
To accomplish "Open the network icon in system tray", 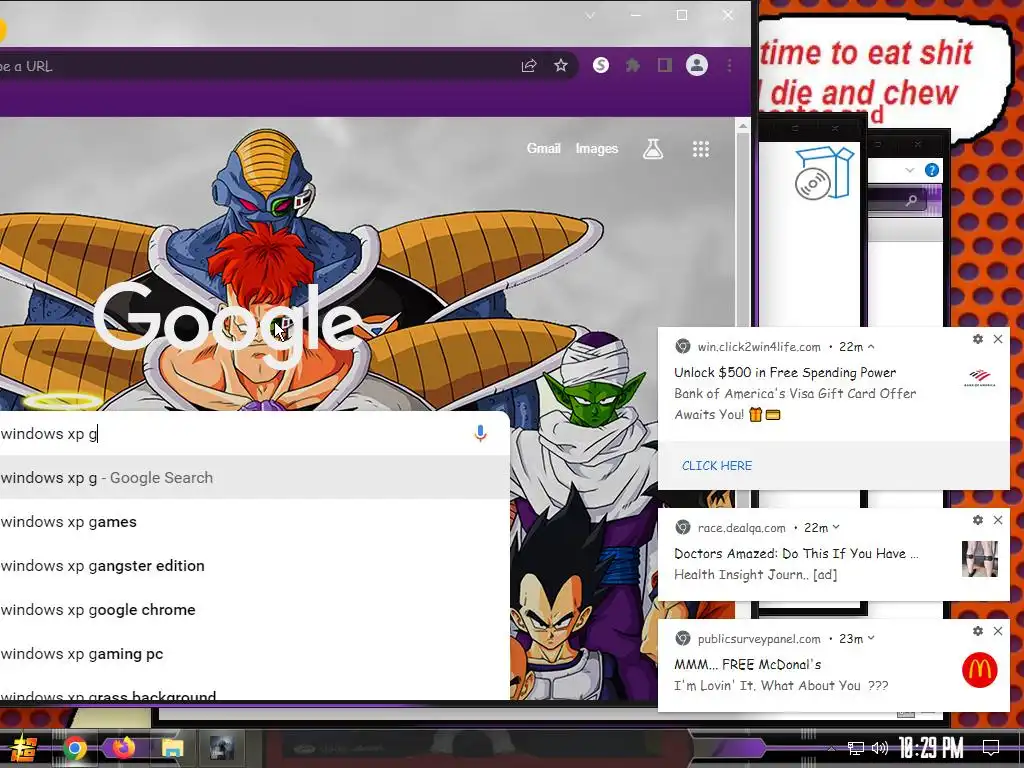I will [x=856, y=748].
